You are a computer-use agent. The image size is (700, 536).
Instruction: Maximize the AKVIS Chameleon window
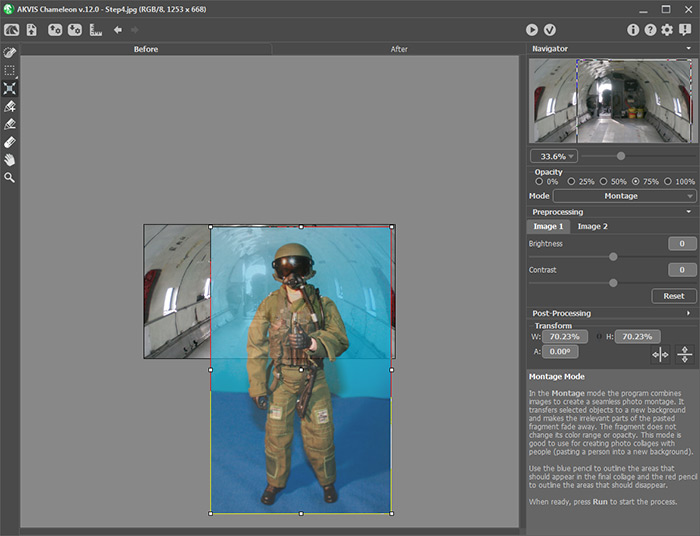(666, 9)
